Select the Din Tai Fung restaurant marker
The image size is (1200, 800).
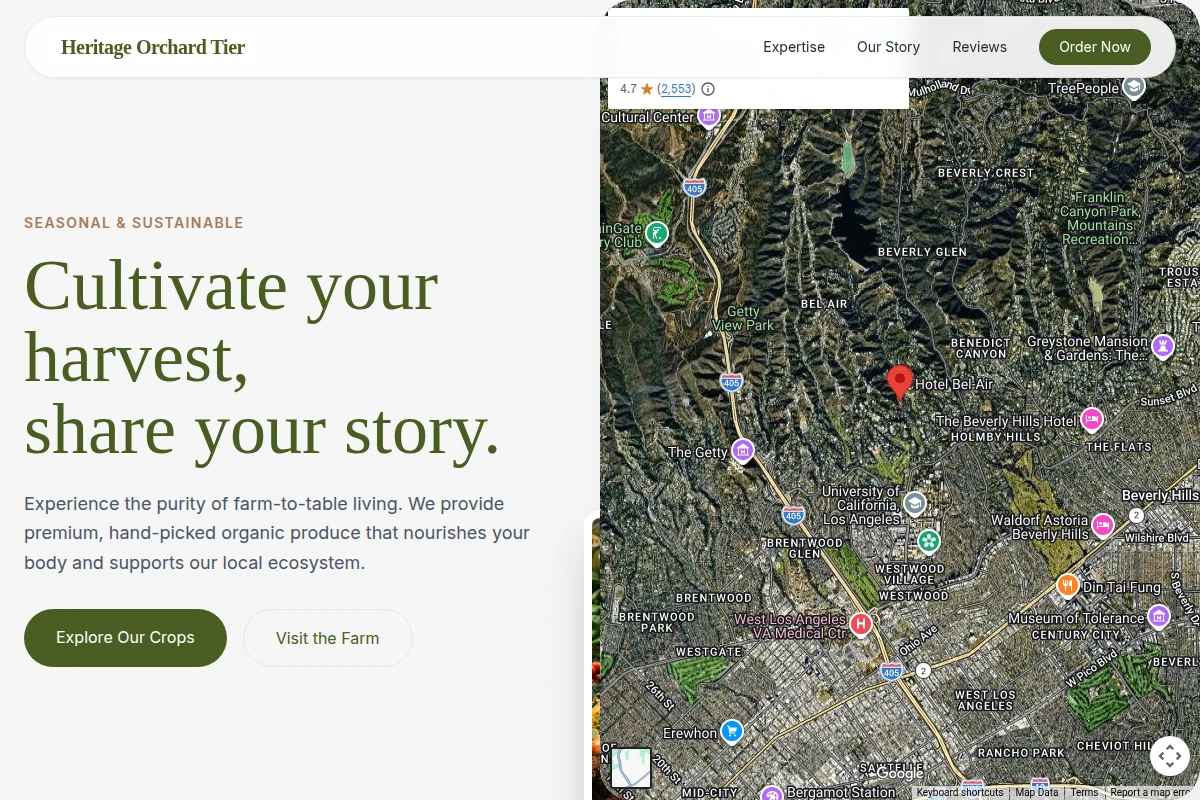pos(1068,585)
